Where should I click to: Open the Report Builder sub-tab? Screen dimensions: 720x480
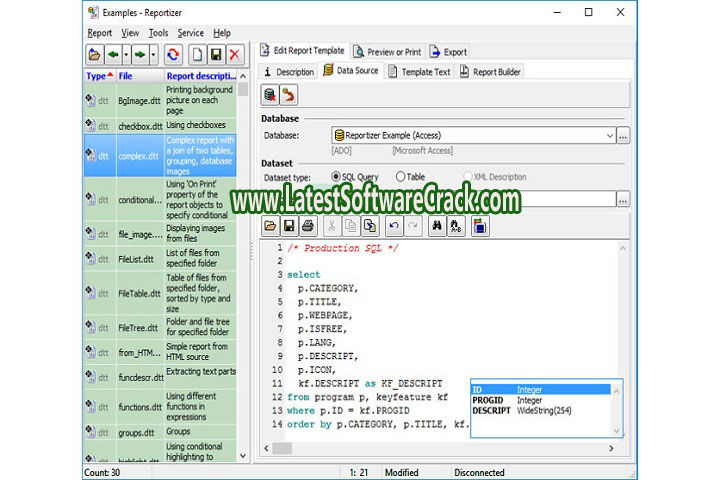(490, 72)
